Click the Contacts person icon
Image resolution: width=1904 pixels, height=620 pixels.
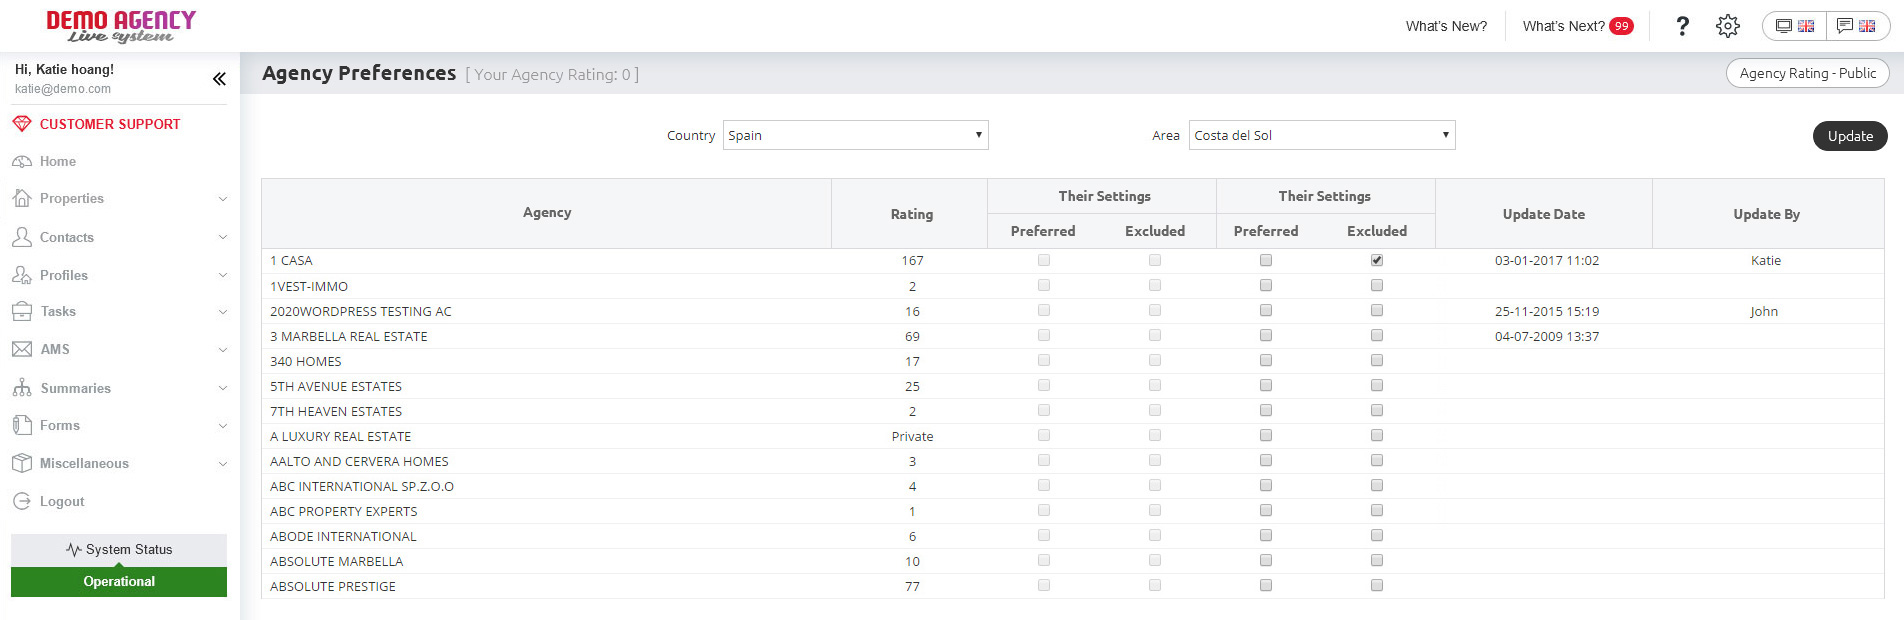(x=22, y=237)
